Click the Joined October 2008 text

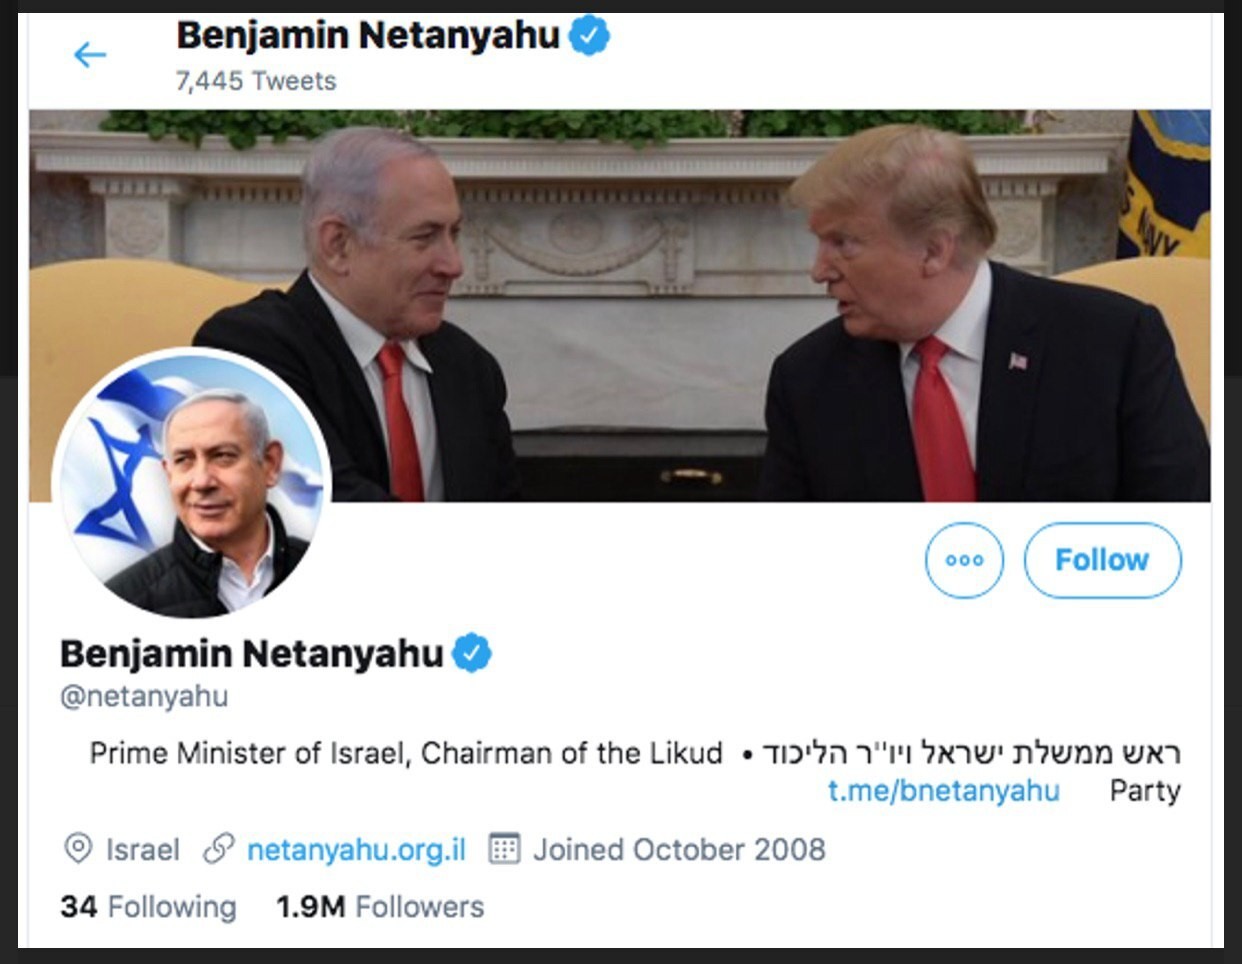[x=679, y=850]
